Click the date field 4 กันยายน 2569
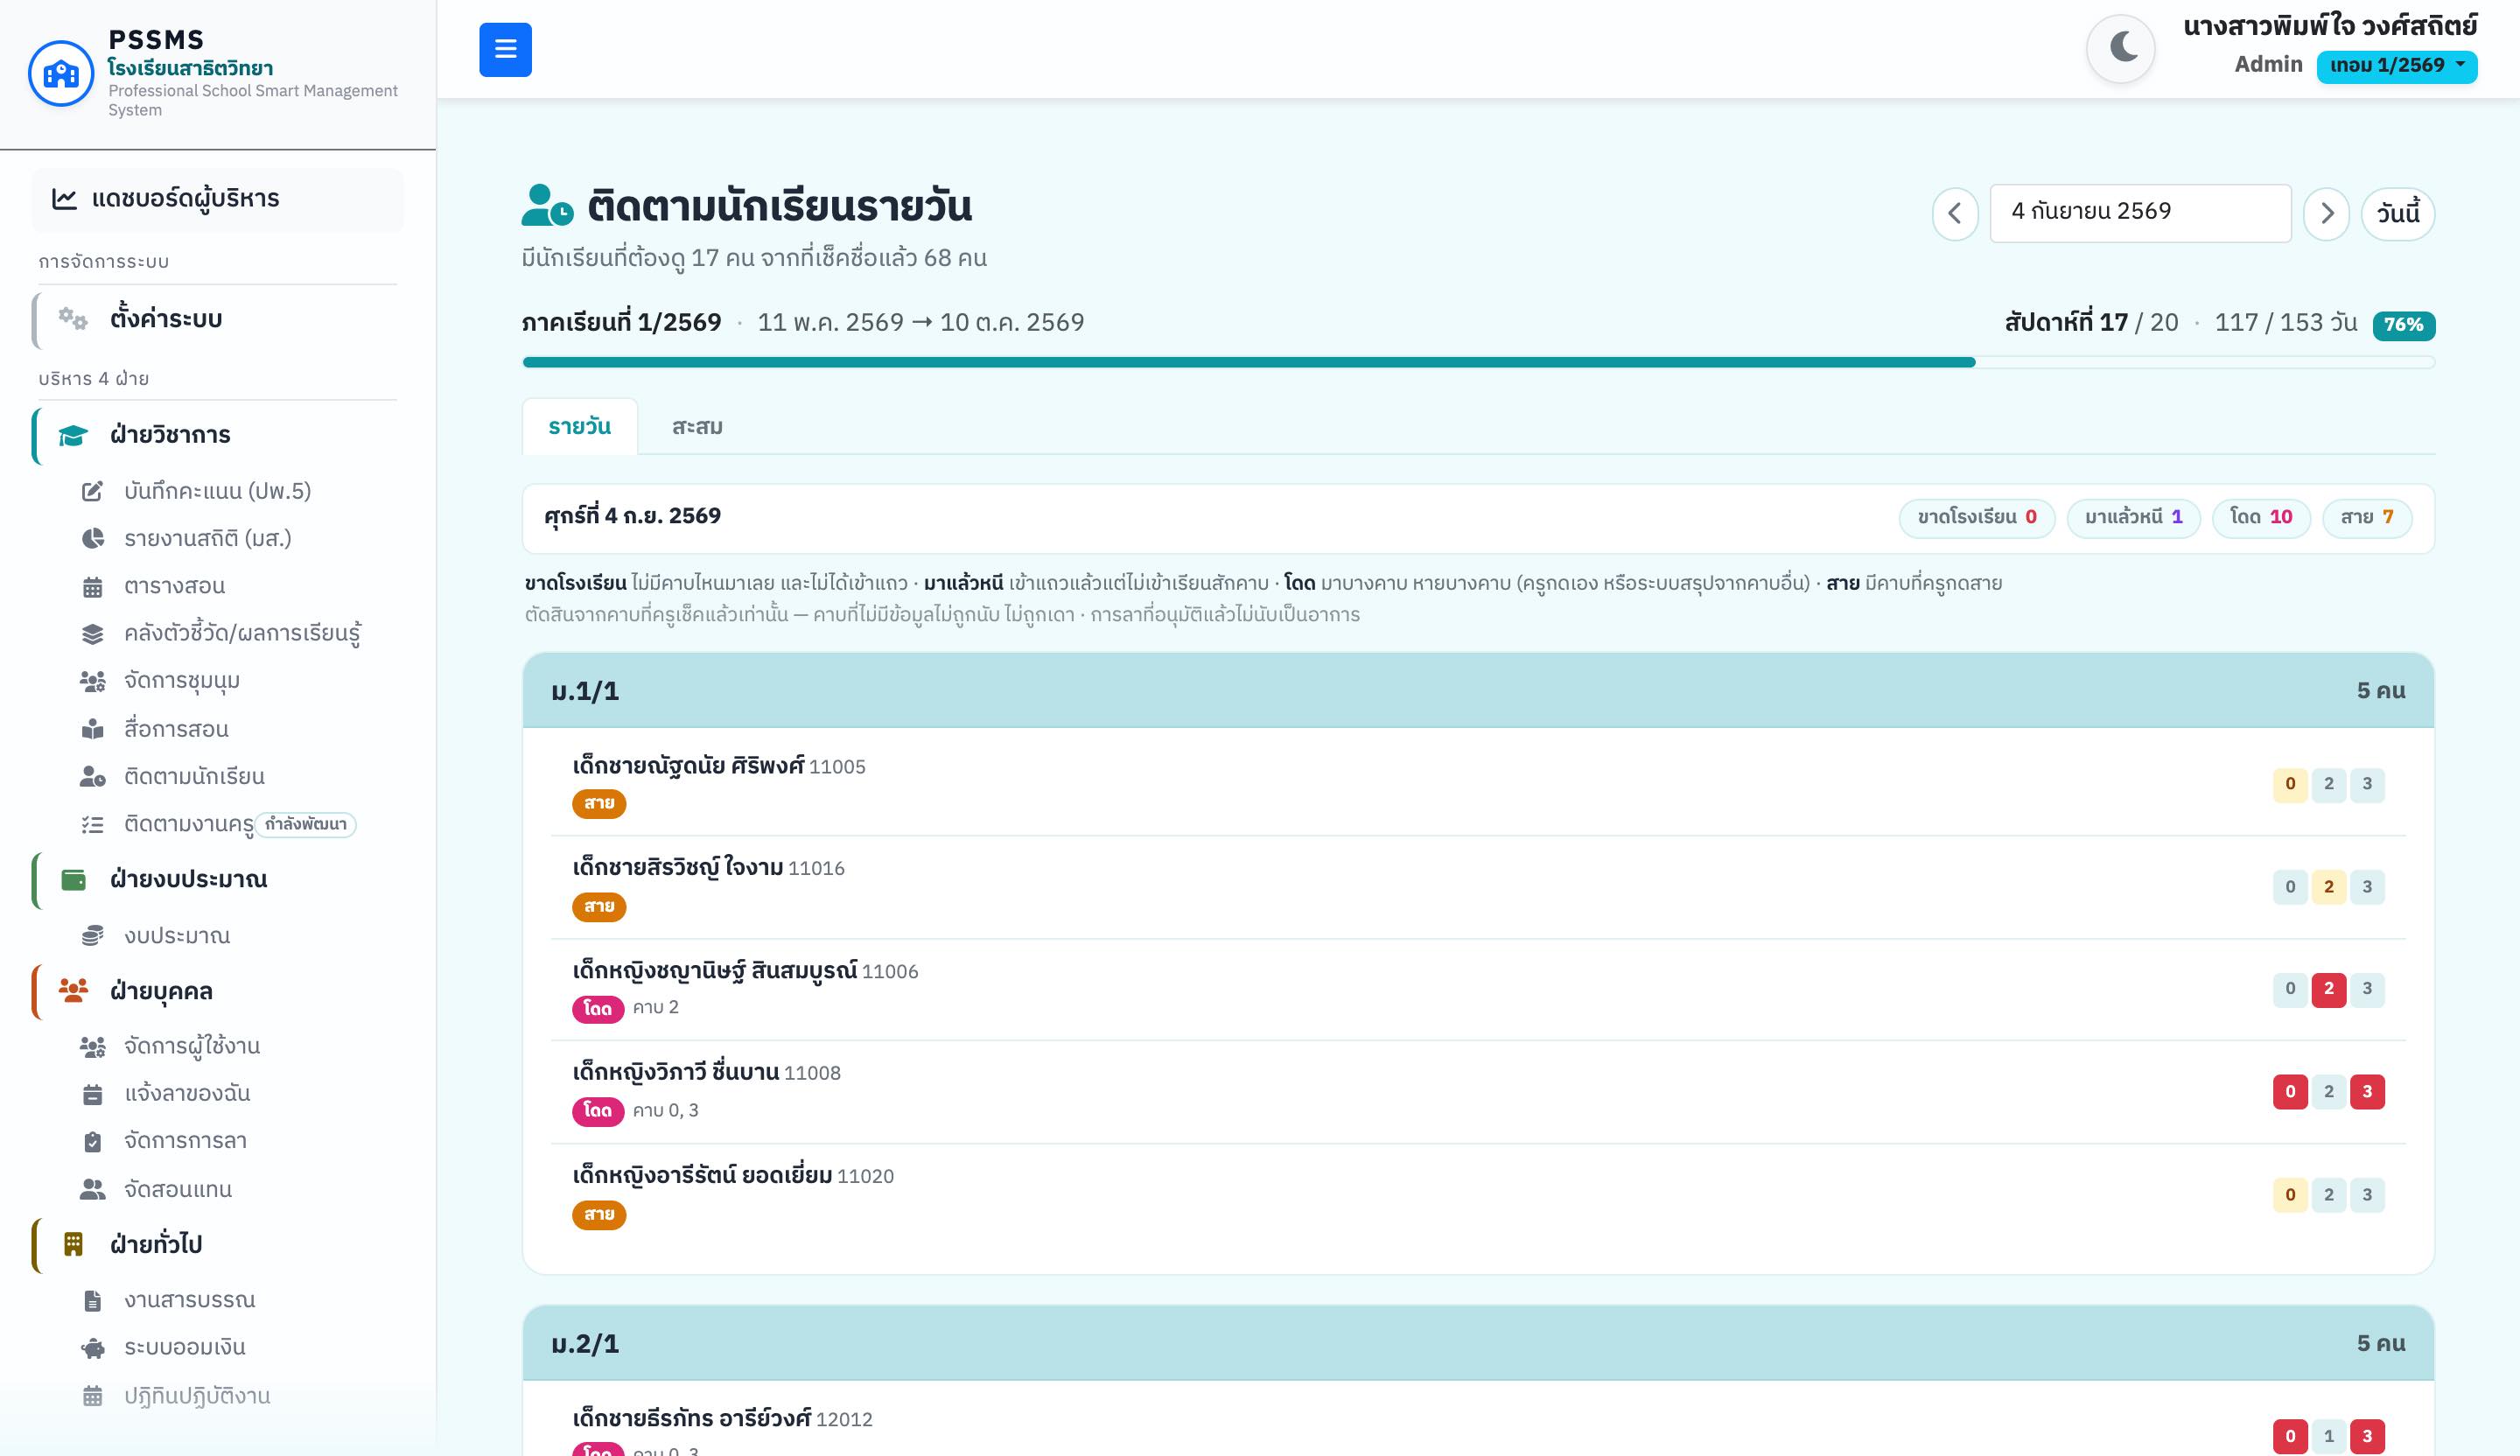 (2140, 212)
